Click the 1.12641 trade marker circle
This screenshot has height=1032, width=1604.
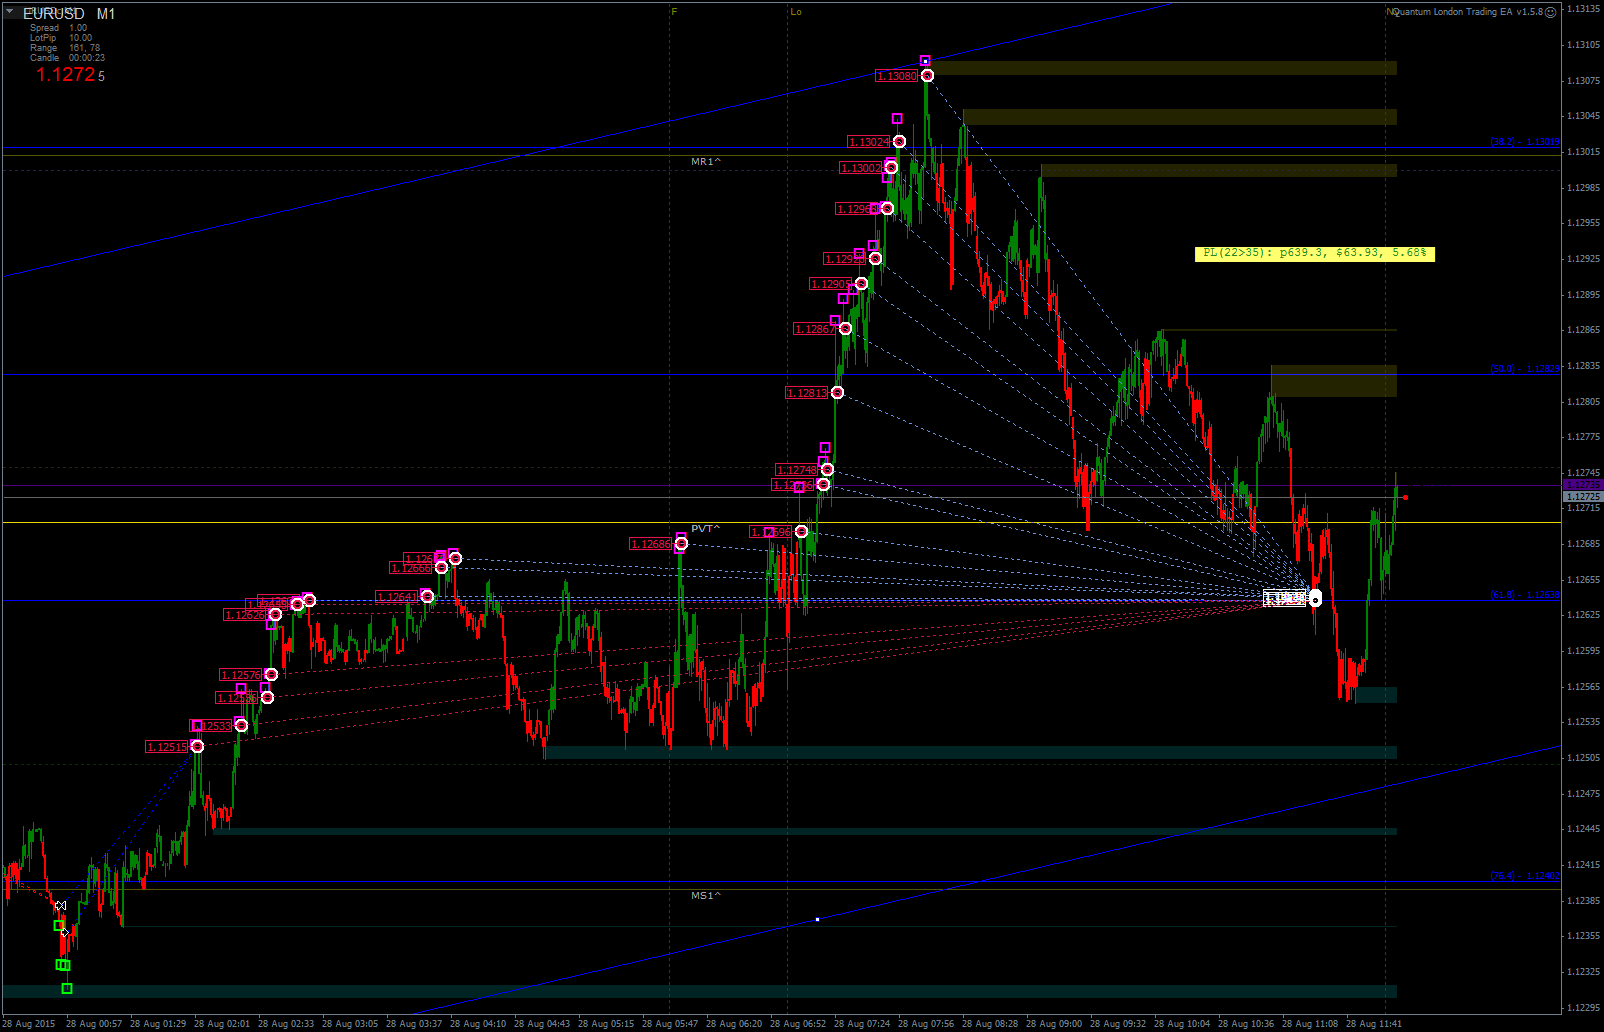[x=427, y=597]
